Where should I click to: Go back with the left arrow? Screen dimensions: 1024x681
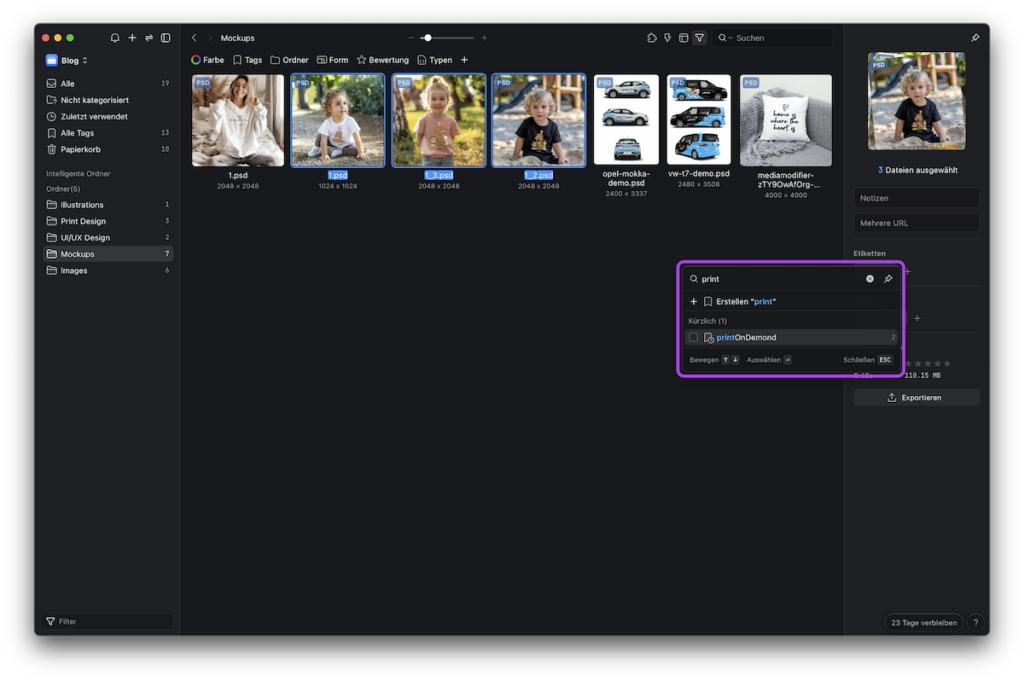click(x=194, y=38)
